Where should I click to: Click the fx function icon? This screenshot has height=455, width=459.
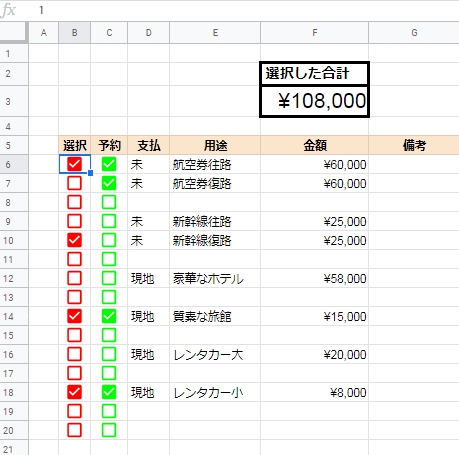pyautogui.click(x=8, y=10)
